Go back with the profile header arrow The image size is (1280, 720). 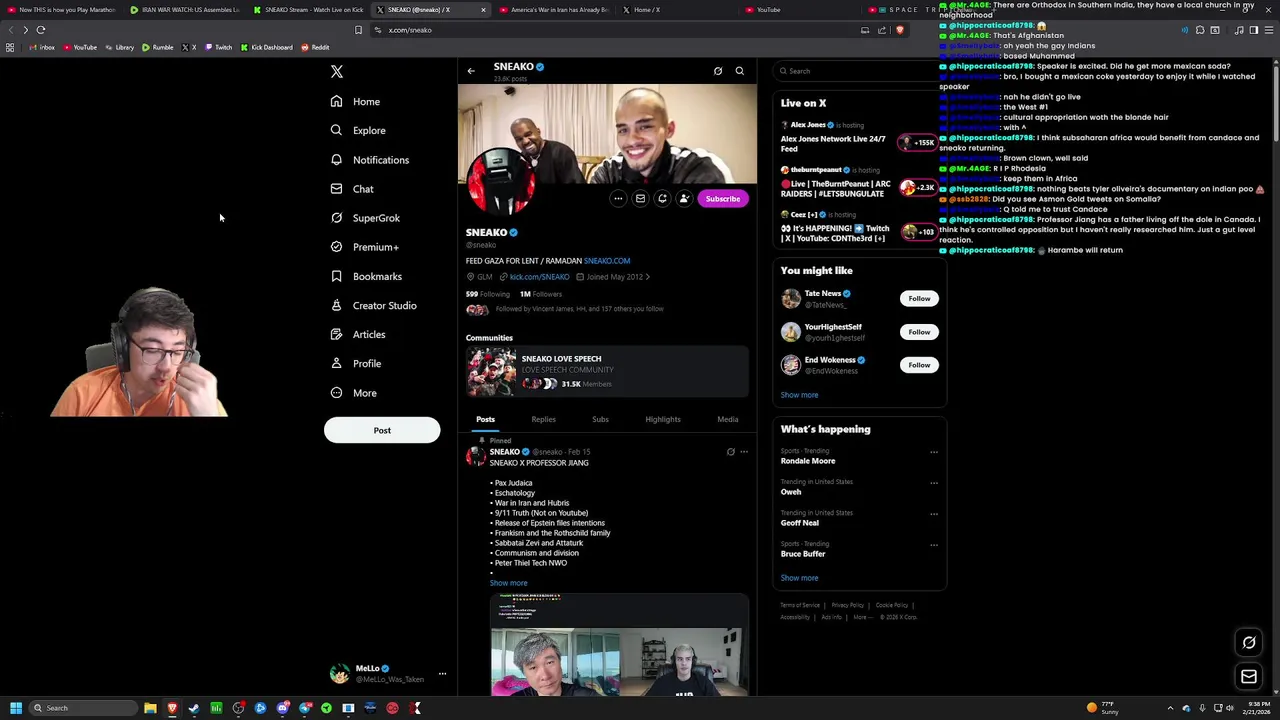click(x=471, y=71)
